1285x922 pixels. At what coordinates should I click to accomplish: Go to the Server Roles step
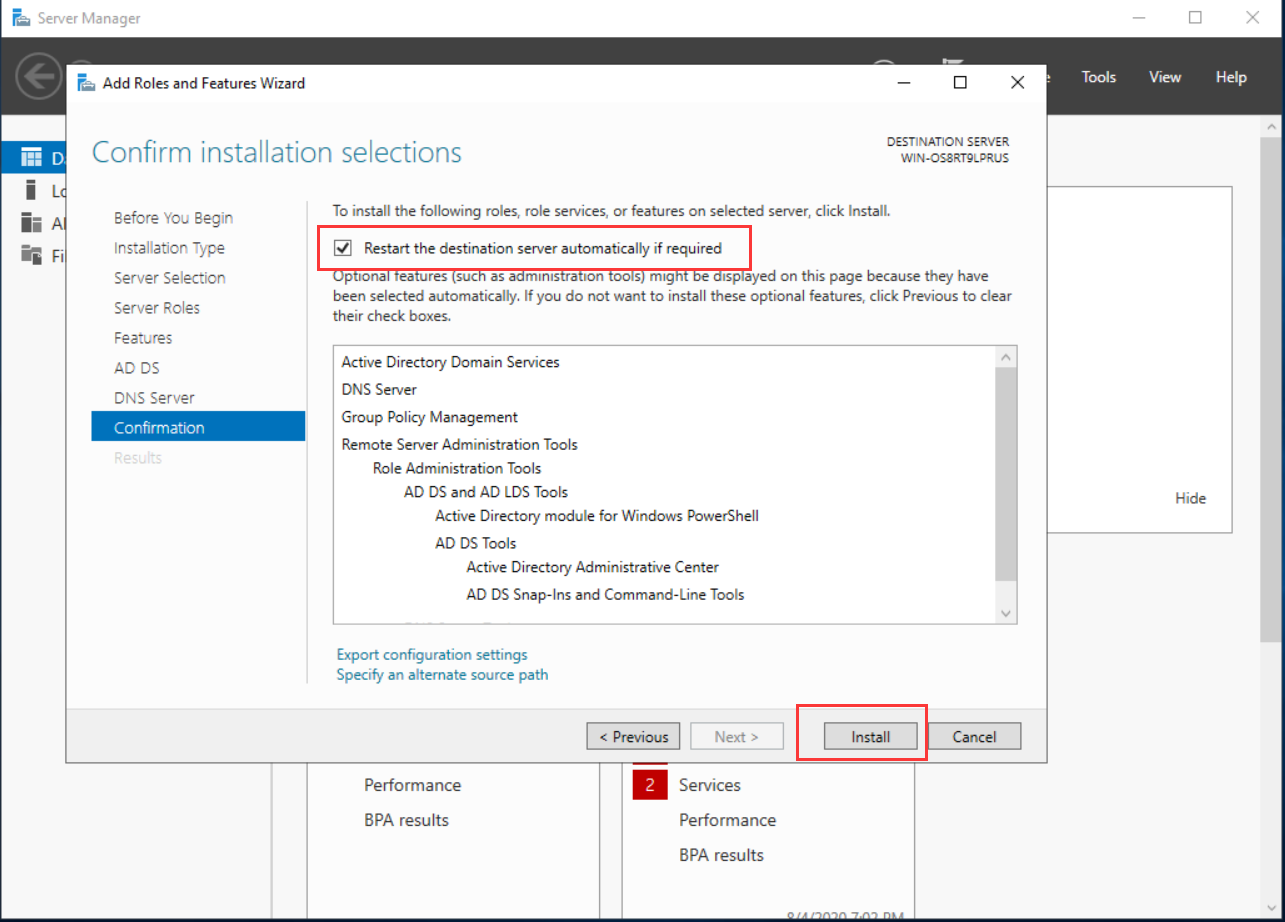(x=157, y=308)
